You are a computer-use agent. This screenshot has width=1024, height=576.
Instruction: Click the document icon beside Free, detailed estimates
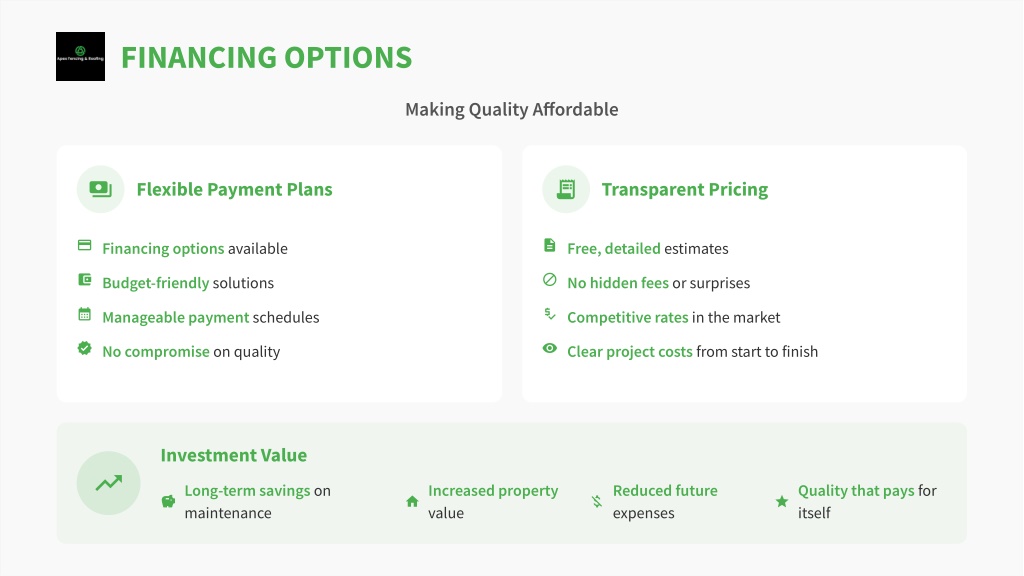(x=550, y=246)
